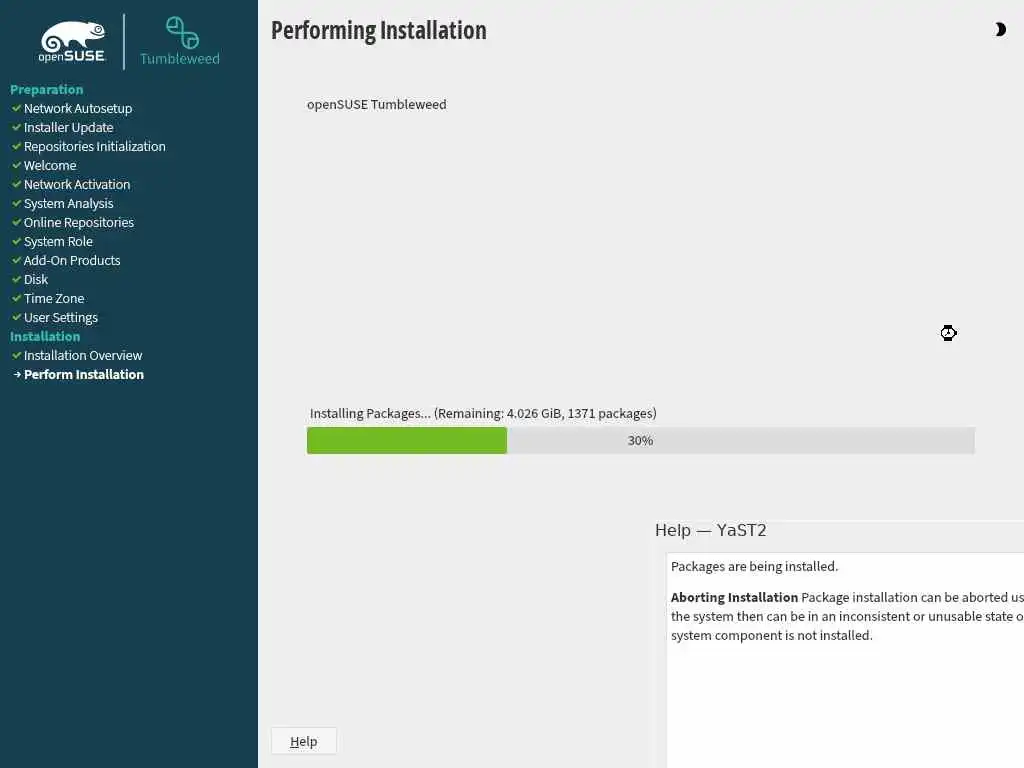
Task: Toggle dark mode with the moon icon
Action: click(1000, 29)
